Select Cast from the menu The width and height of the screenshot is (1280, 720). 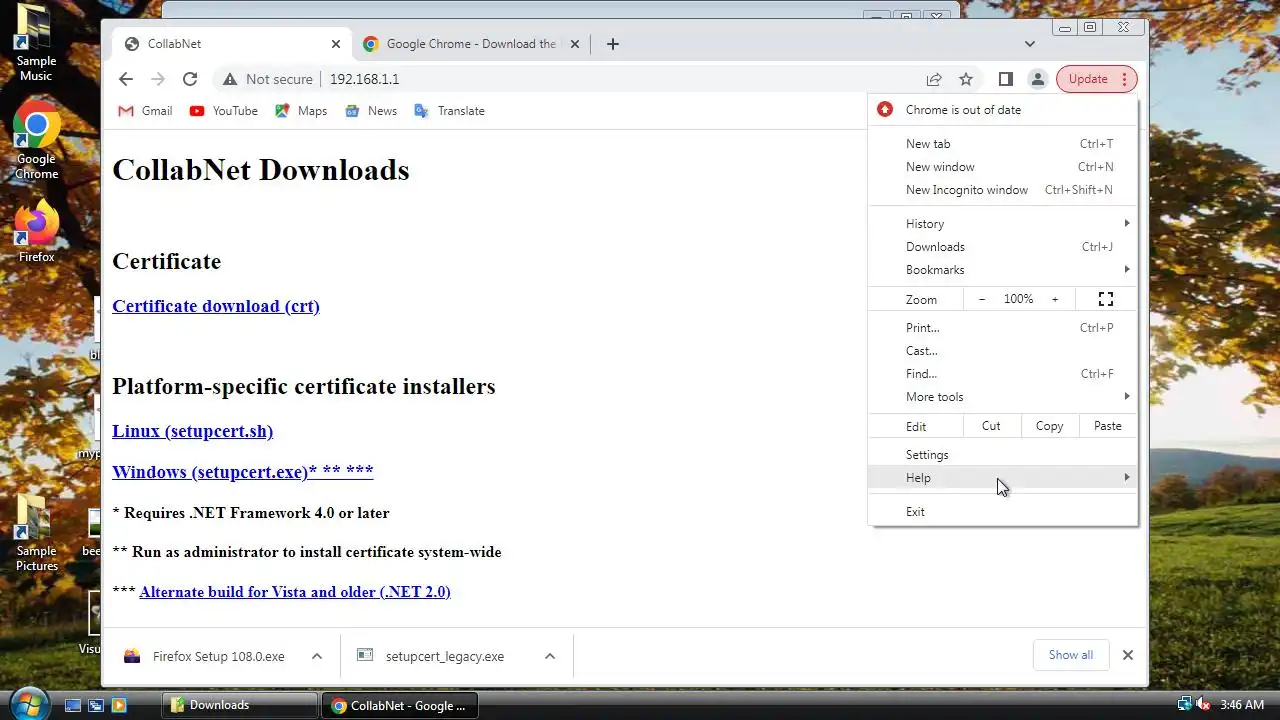pyautogui.click(x=1002, y=351)
